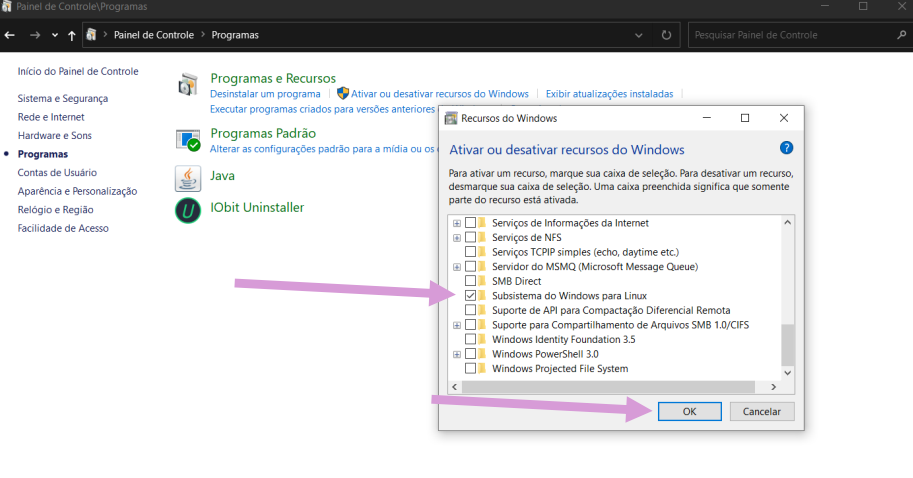Click Alterar as configurações padrão para a mídia
This screenshot has width=913, height=478.
323,149
